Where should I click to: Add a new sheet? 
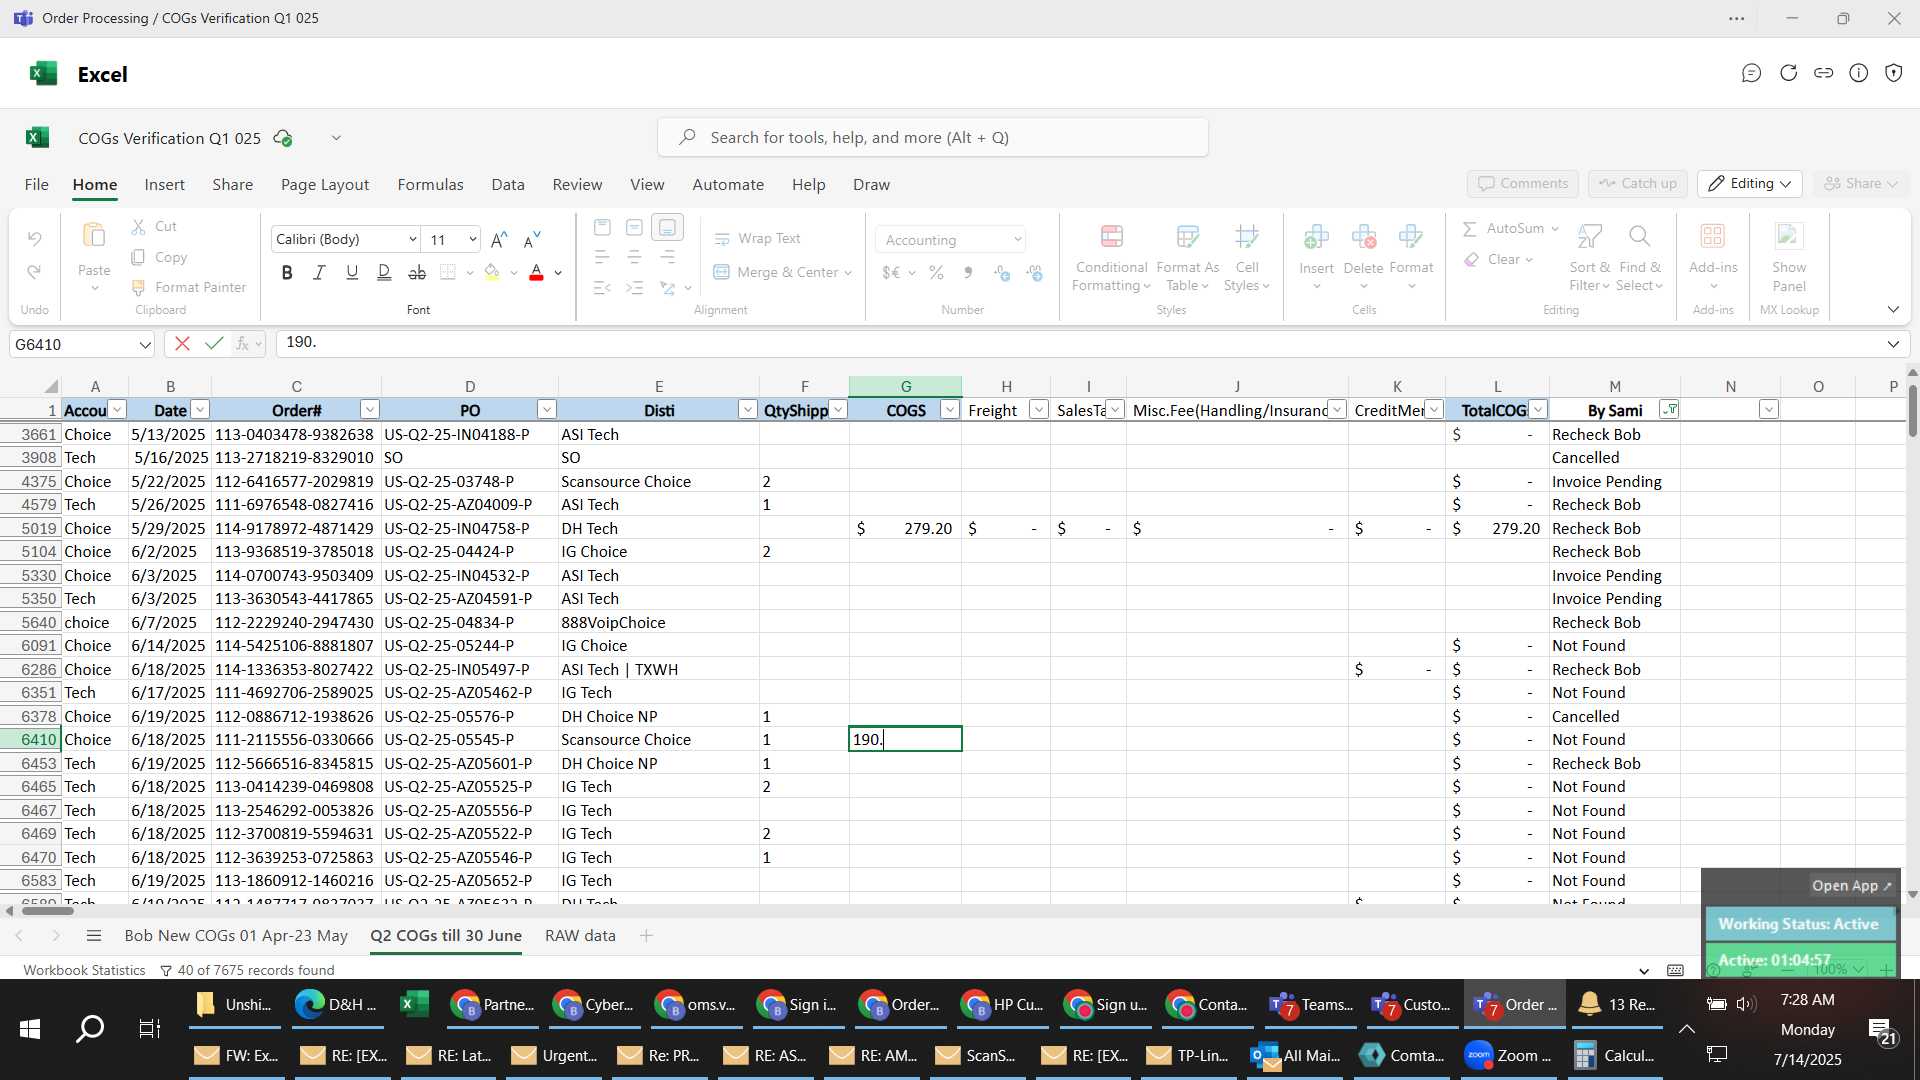click(646, 936)
